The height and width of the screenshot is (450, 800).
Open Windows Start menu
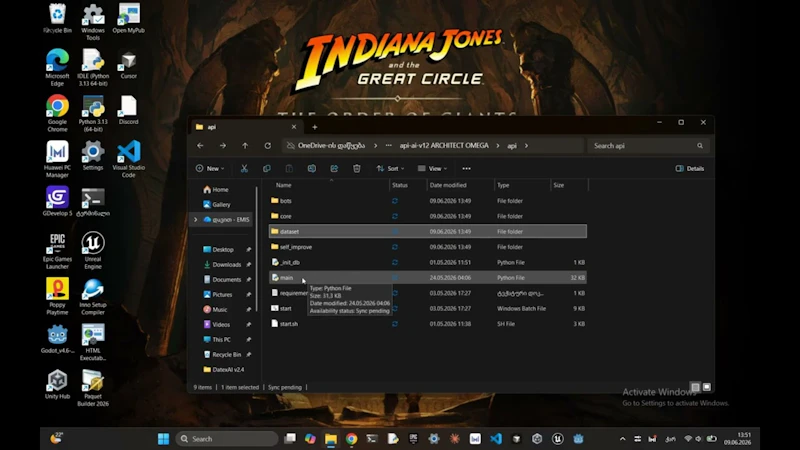click(x=163, y=439)
